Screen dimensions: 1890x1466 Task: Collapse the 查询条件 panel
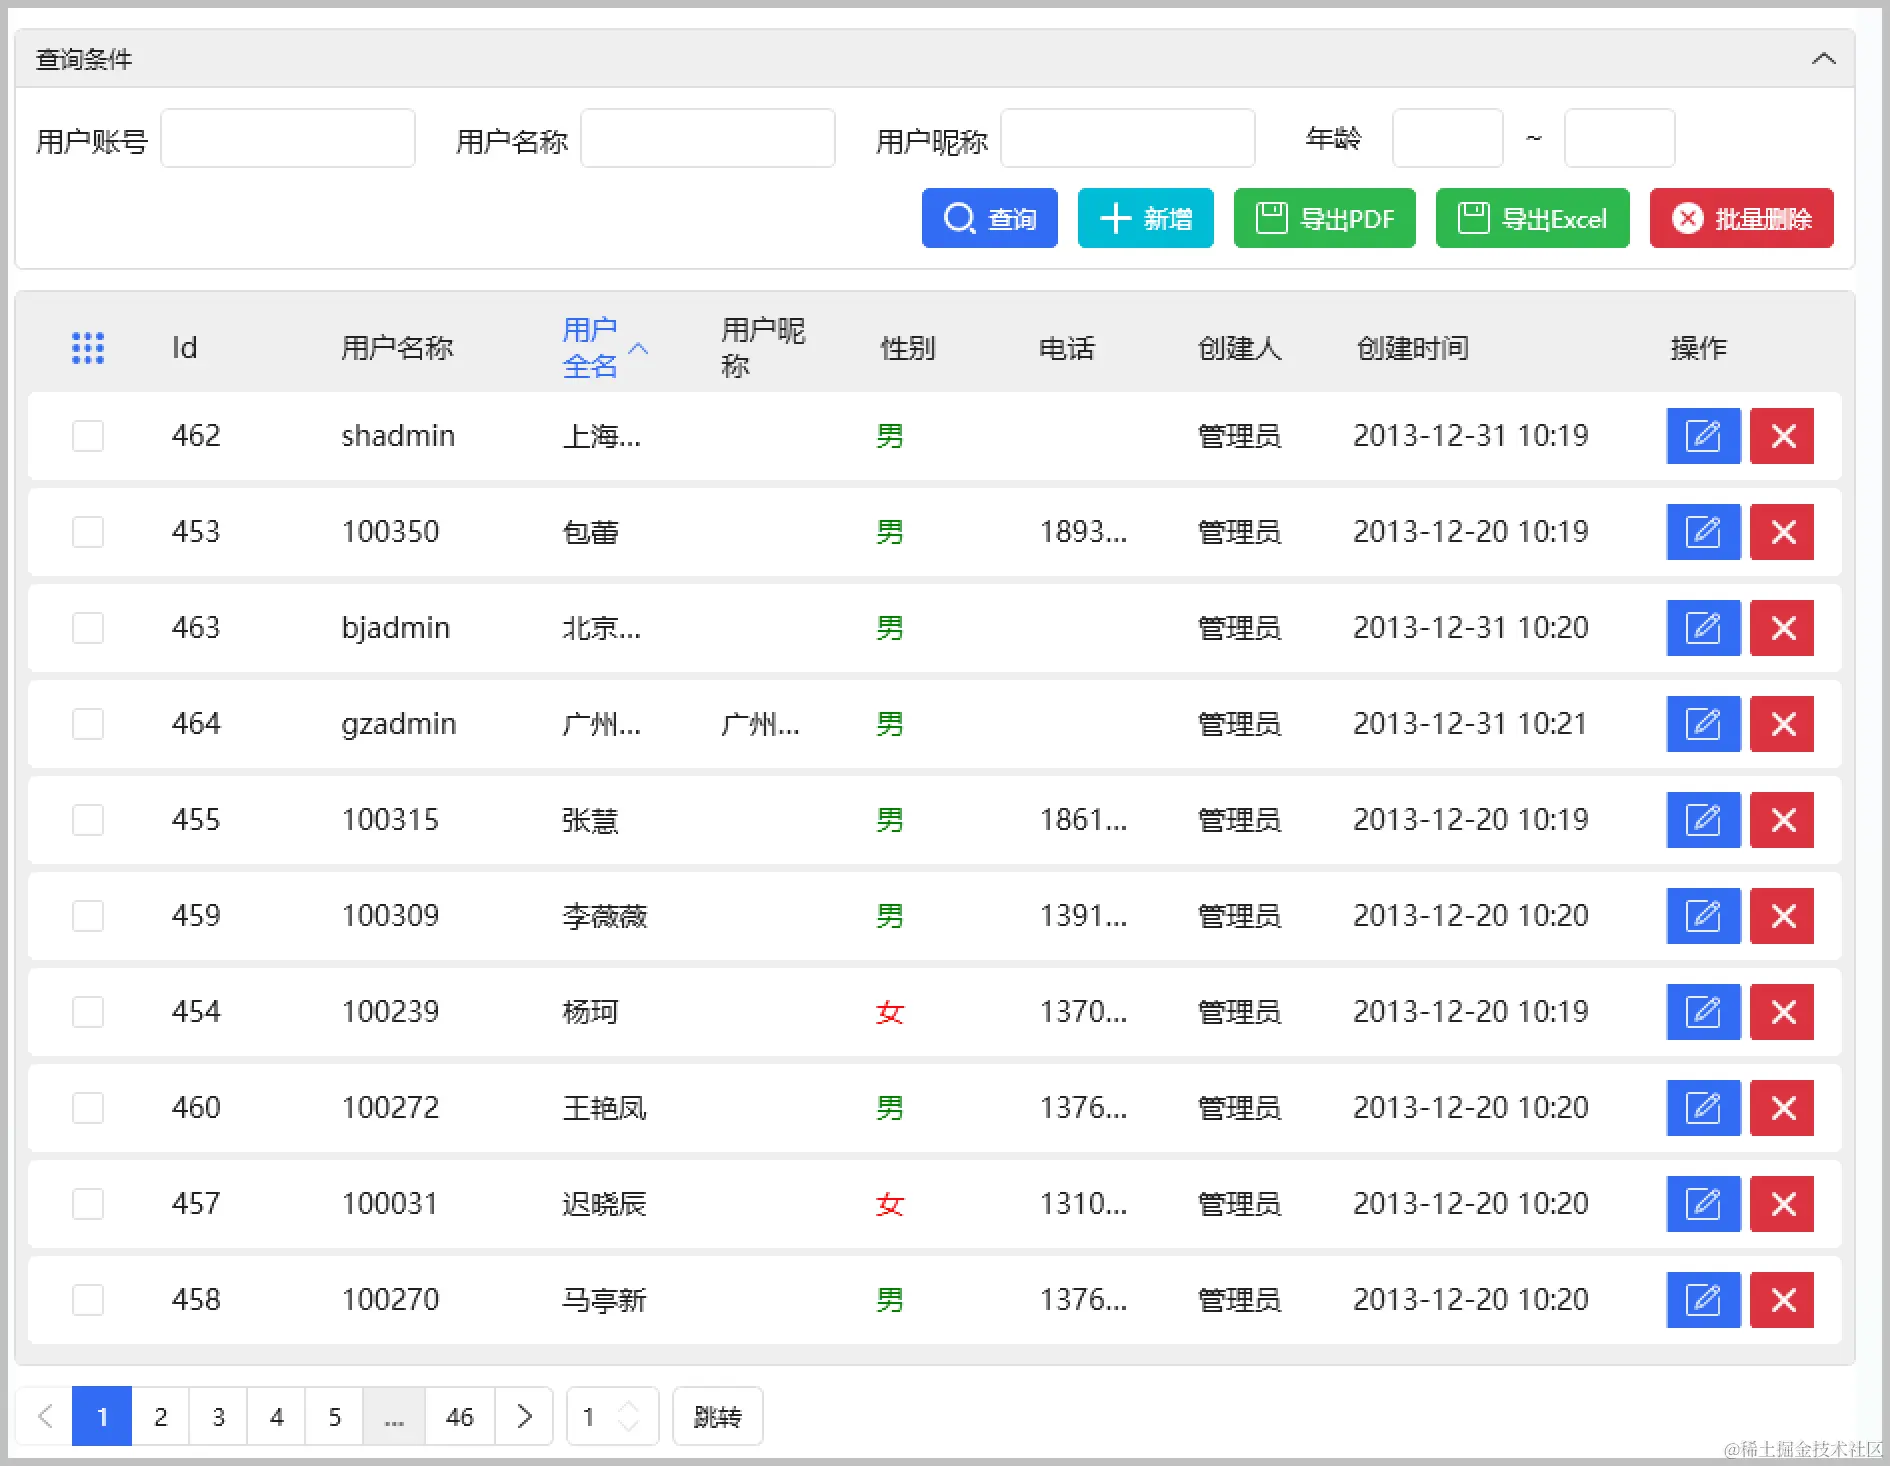point(1823,59)
